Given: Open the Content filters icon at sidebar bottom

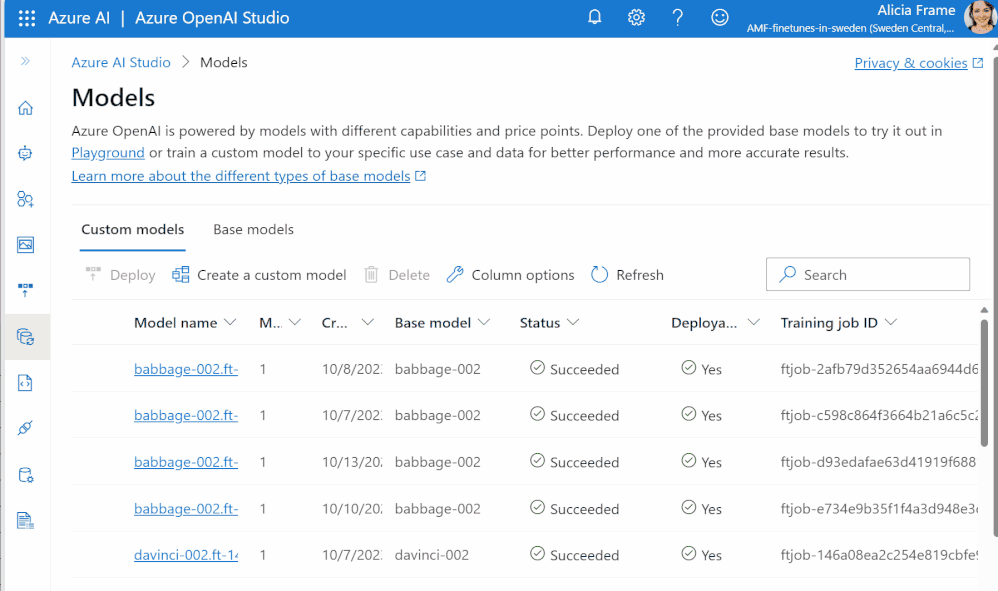Looking at the screenshot, I should [26, 519].
